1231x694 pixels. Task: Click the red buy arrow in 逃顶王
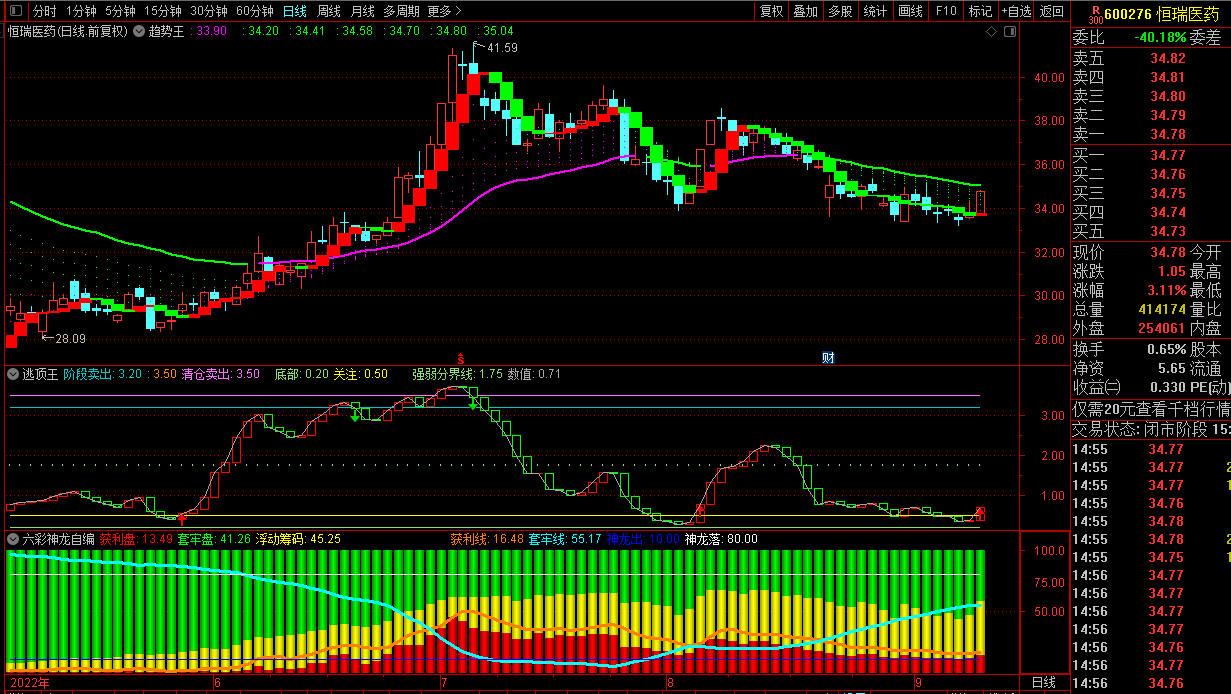click(181, 517)
